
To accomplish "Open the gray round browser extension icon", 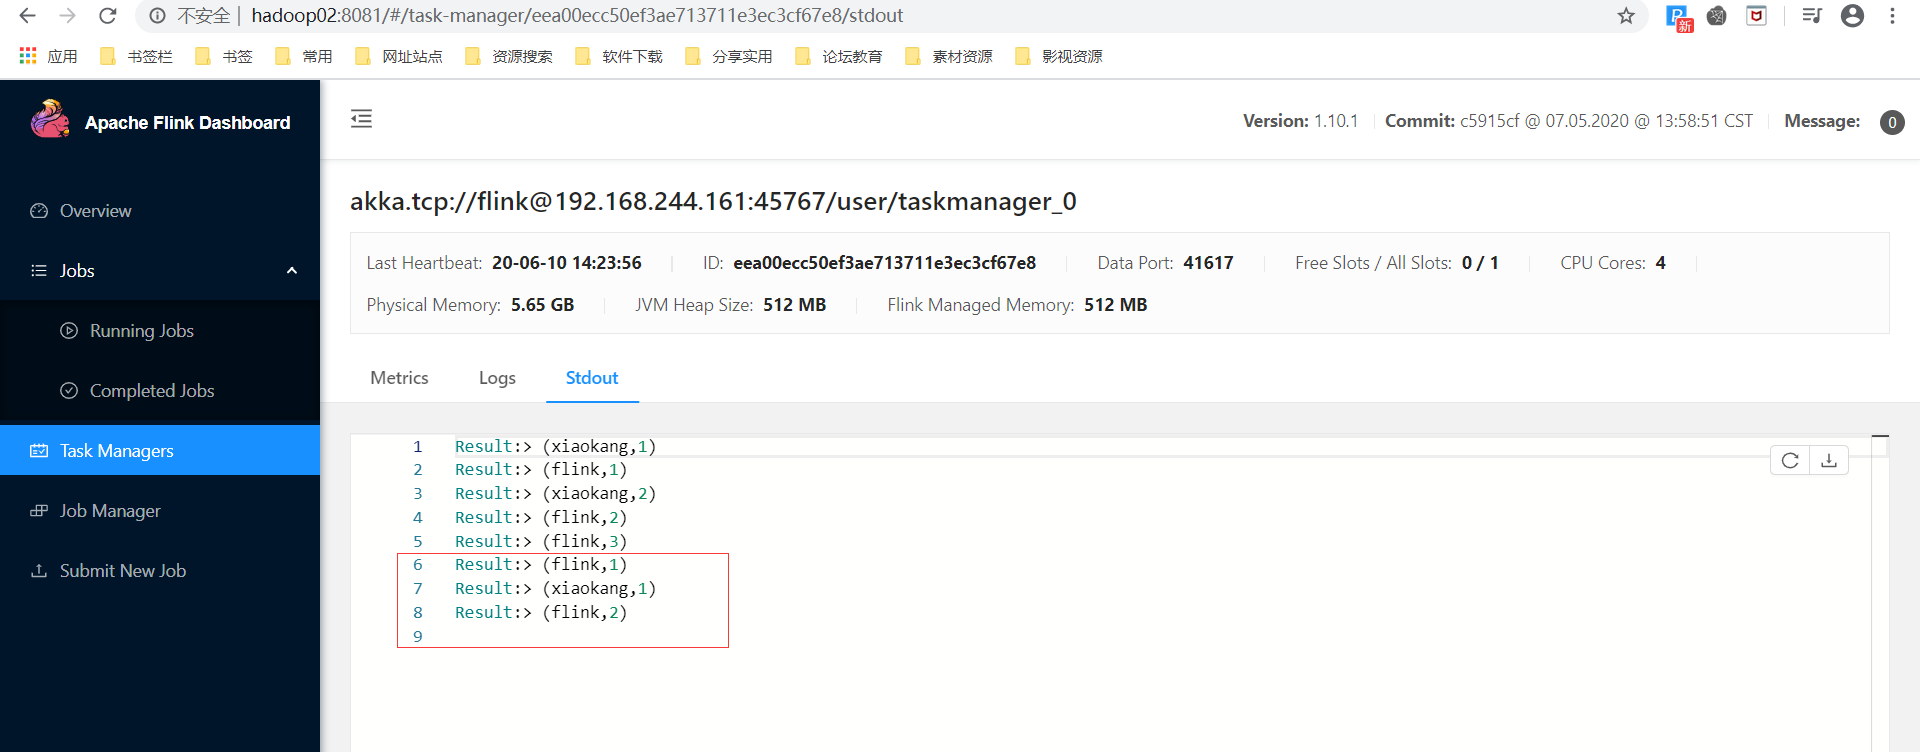I will click(x=1717, y=16).
